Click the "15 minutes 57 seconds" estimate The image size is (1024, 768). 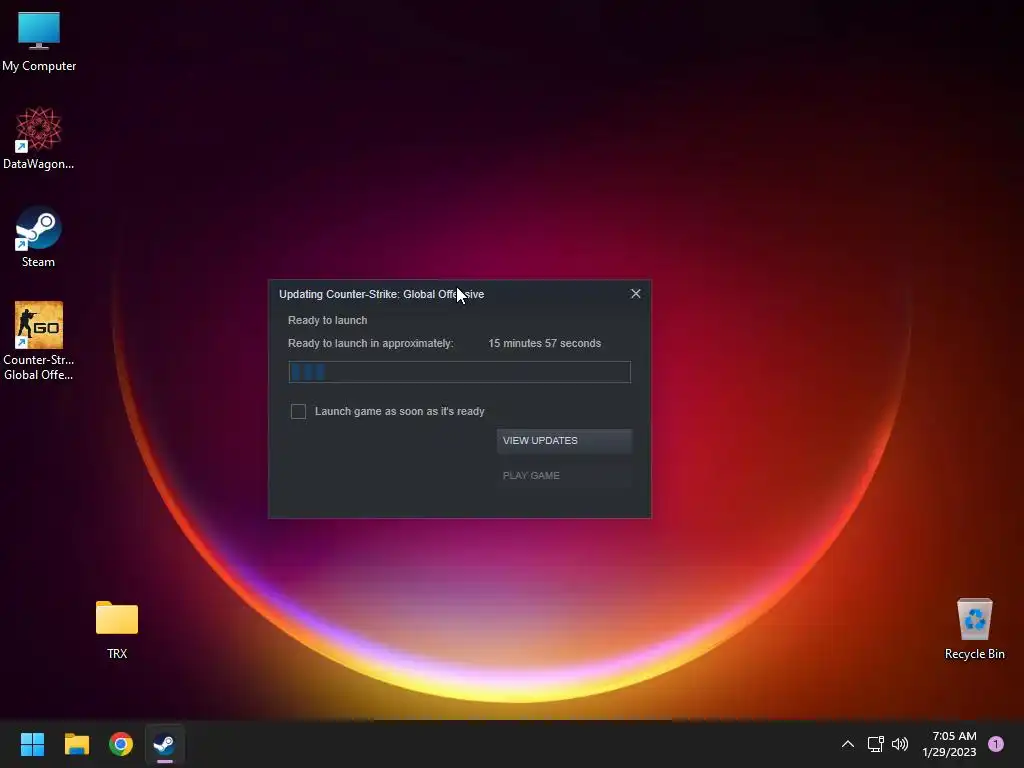[x=545, y=344]
